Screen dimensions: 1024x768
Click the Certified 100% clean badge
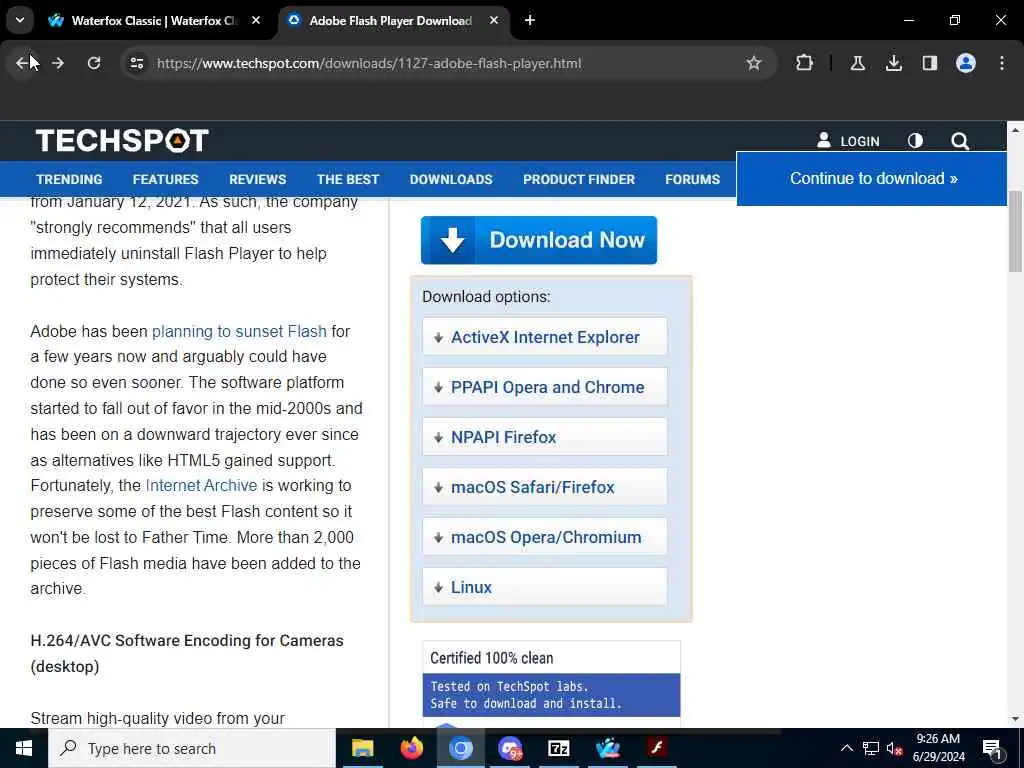click(x=551, y=683)
